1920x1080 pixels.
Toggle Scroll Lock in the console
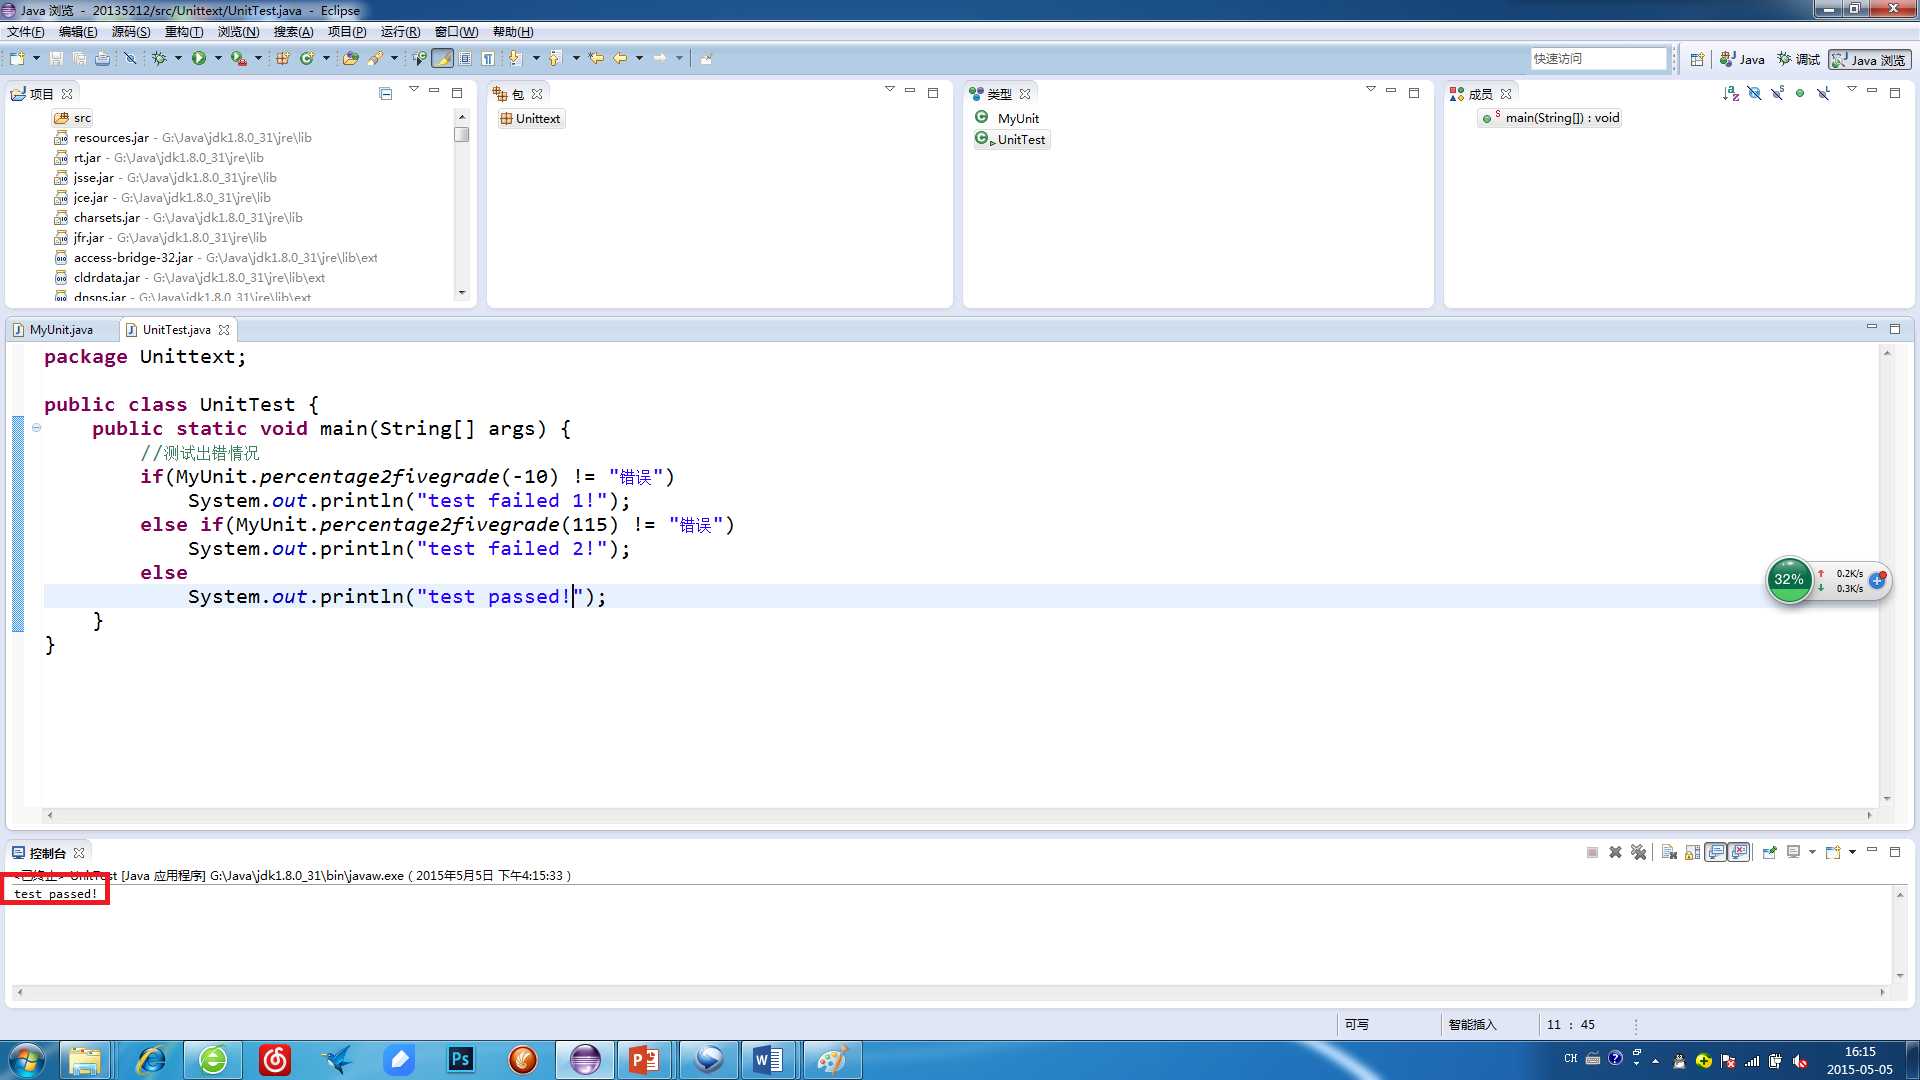[x=1692, y=852]
